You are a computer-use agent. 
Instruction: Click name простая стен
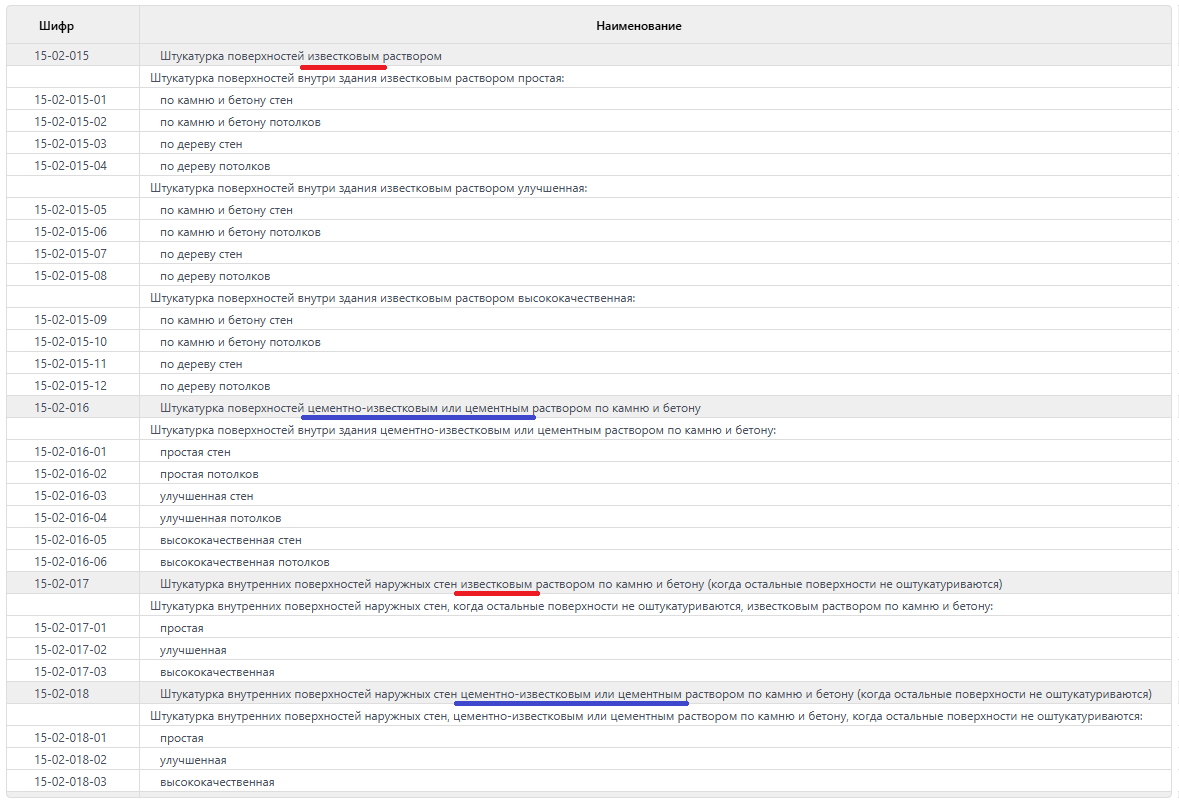coord(195,452)
